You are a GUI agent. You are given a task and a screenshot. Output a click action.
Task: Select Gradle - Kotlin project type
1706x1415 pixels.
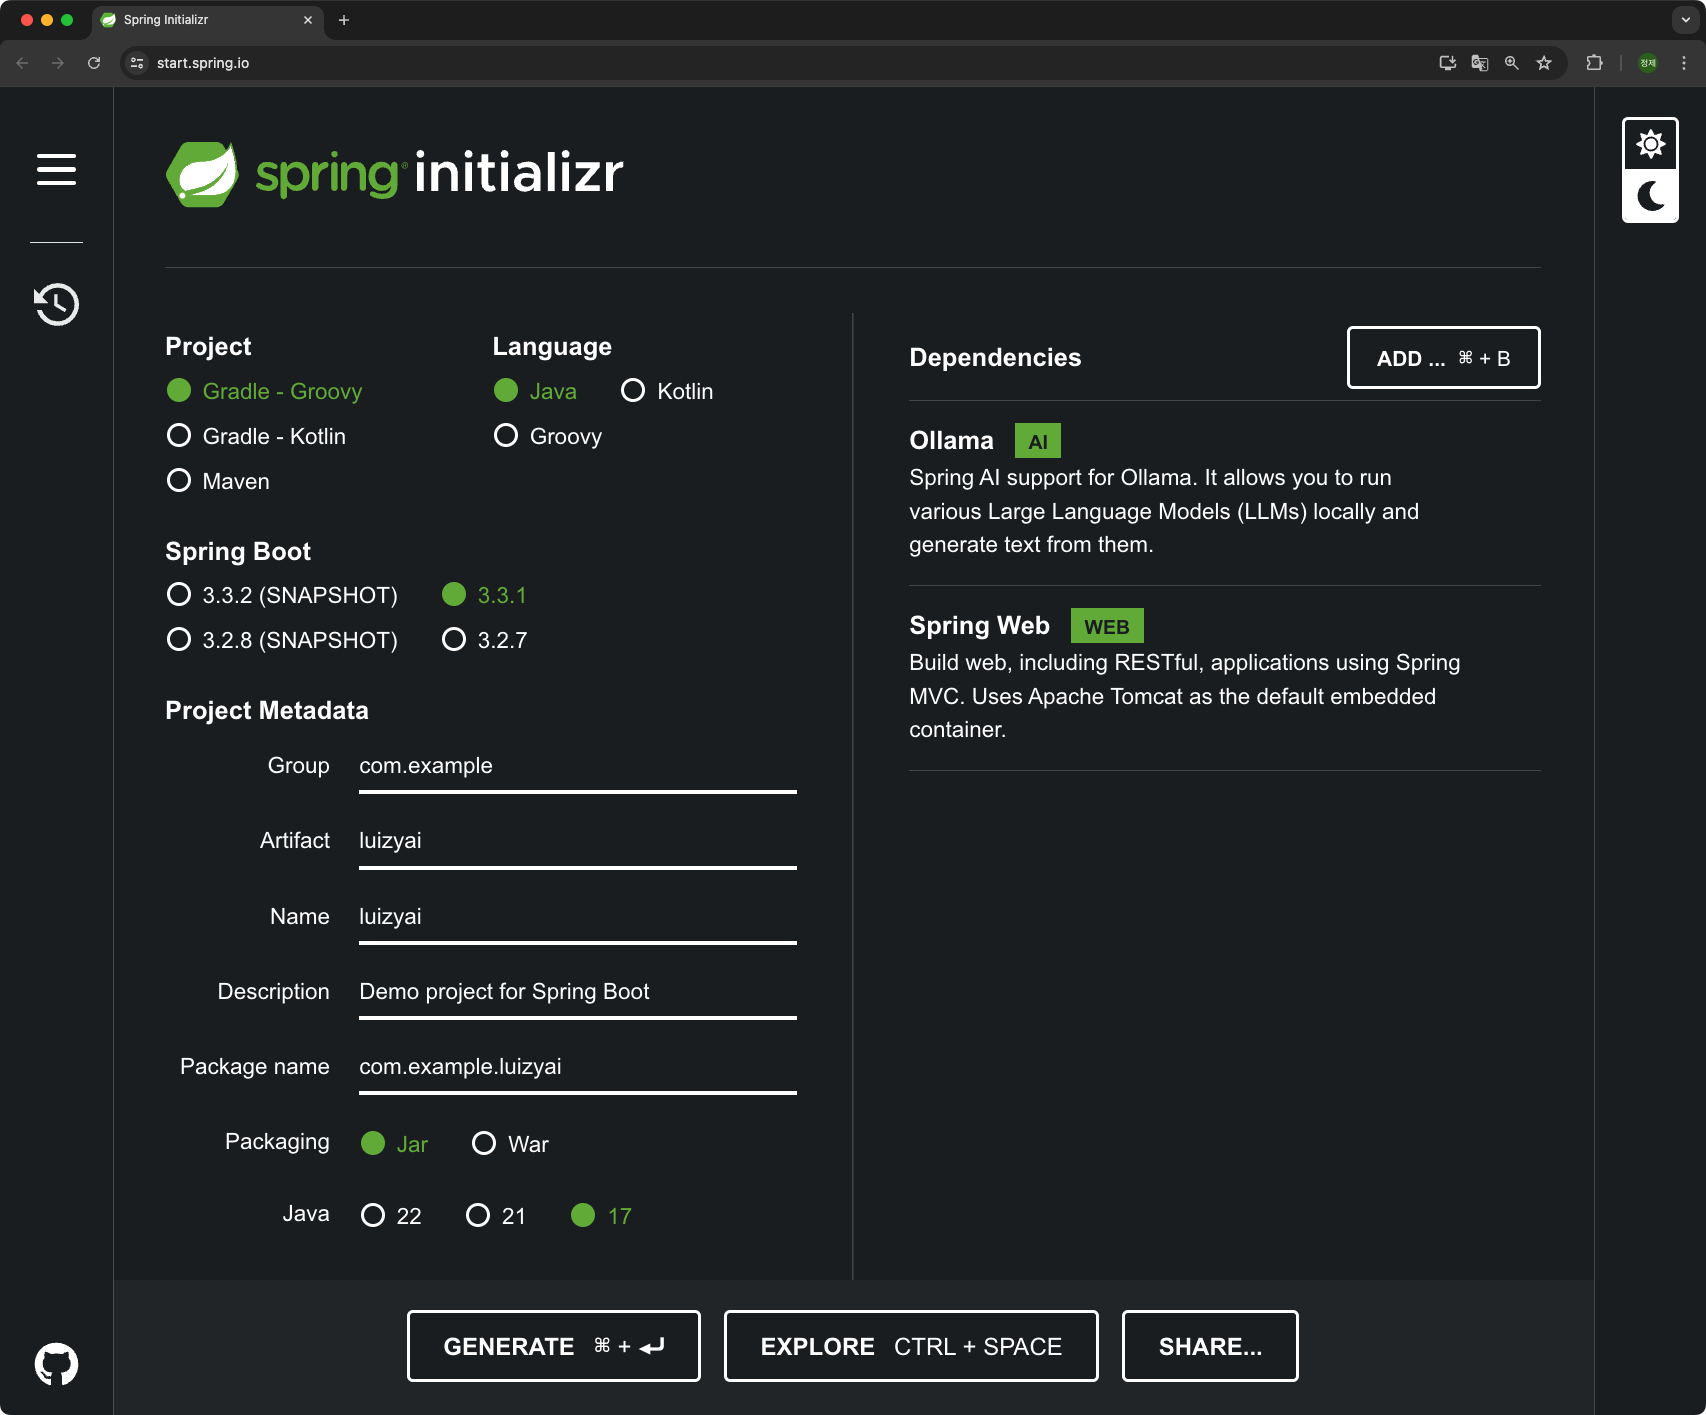click(256, 436)
